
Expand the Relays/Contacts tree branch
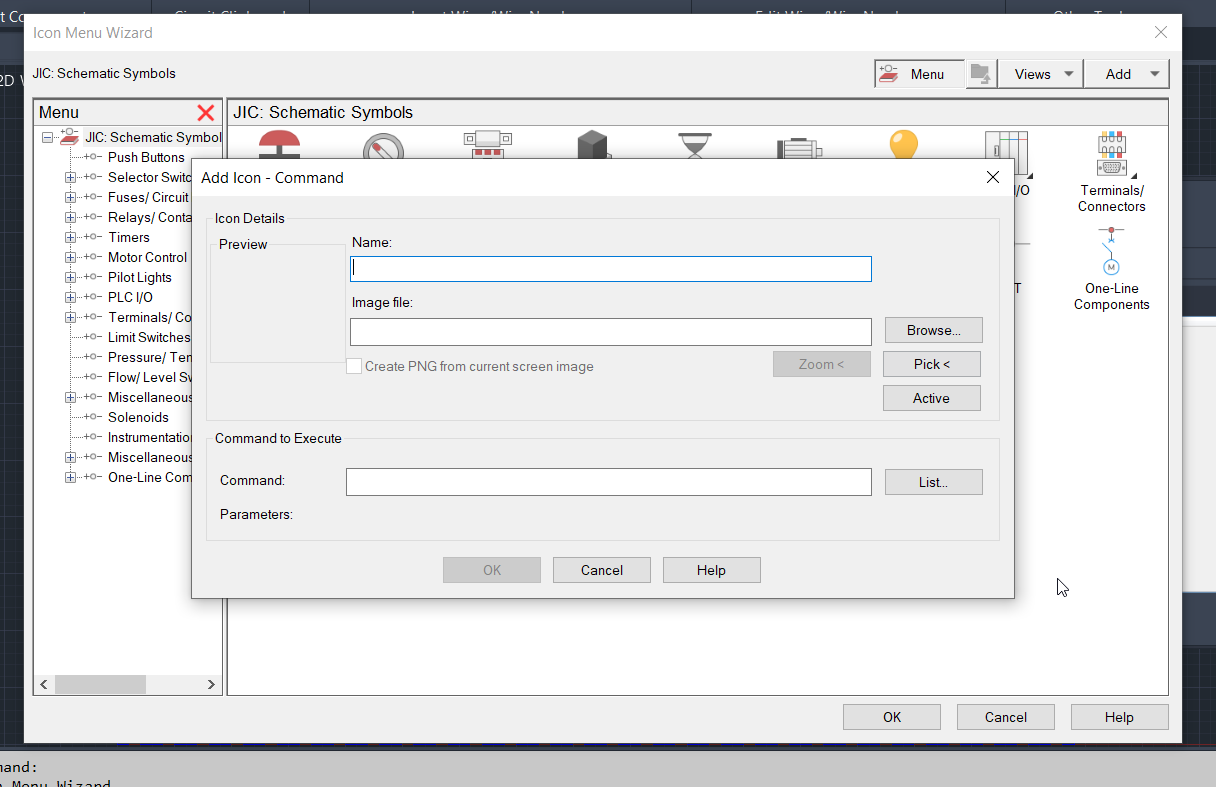click(68, 217)
